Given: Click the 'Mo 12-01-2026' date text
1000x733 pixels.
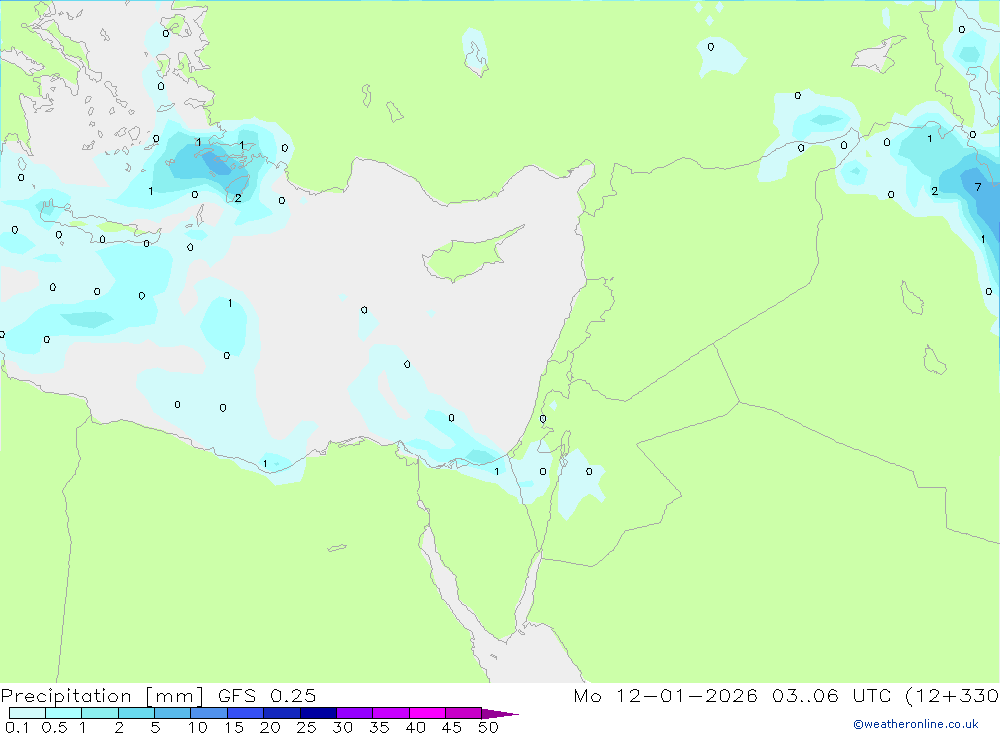Looking at the screenshot, I should (x=665, y=696).
